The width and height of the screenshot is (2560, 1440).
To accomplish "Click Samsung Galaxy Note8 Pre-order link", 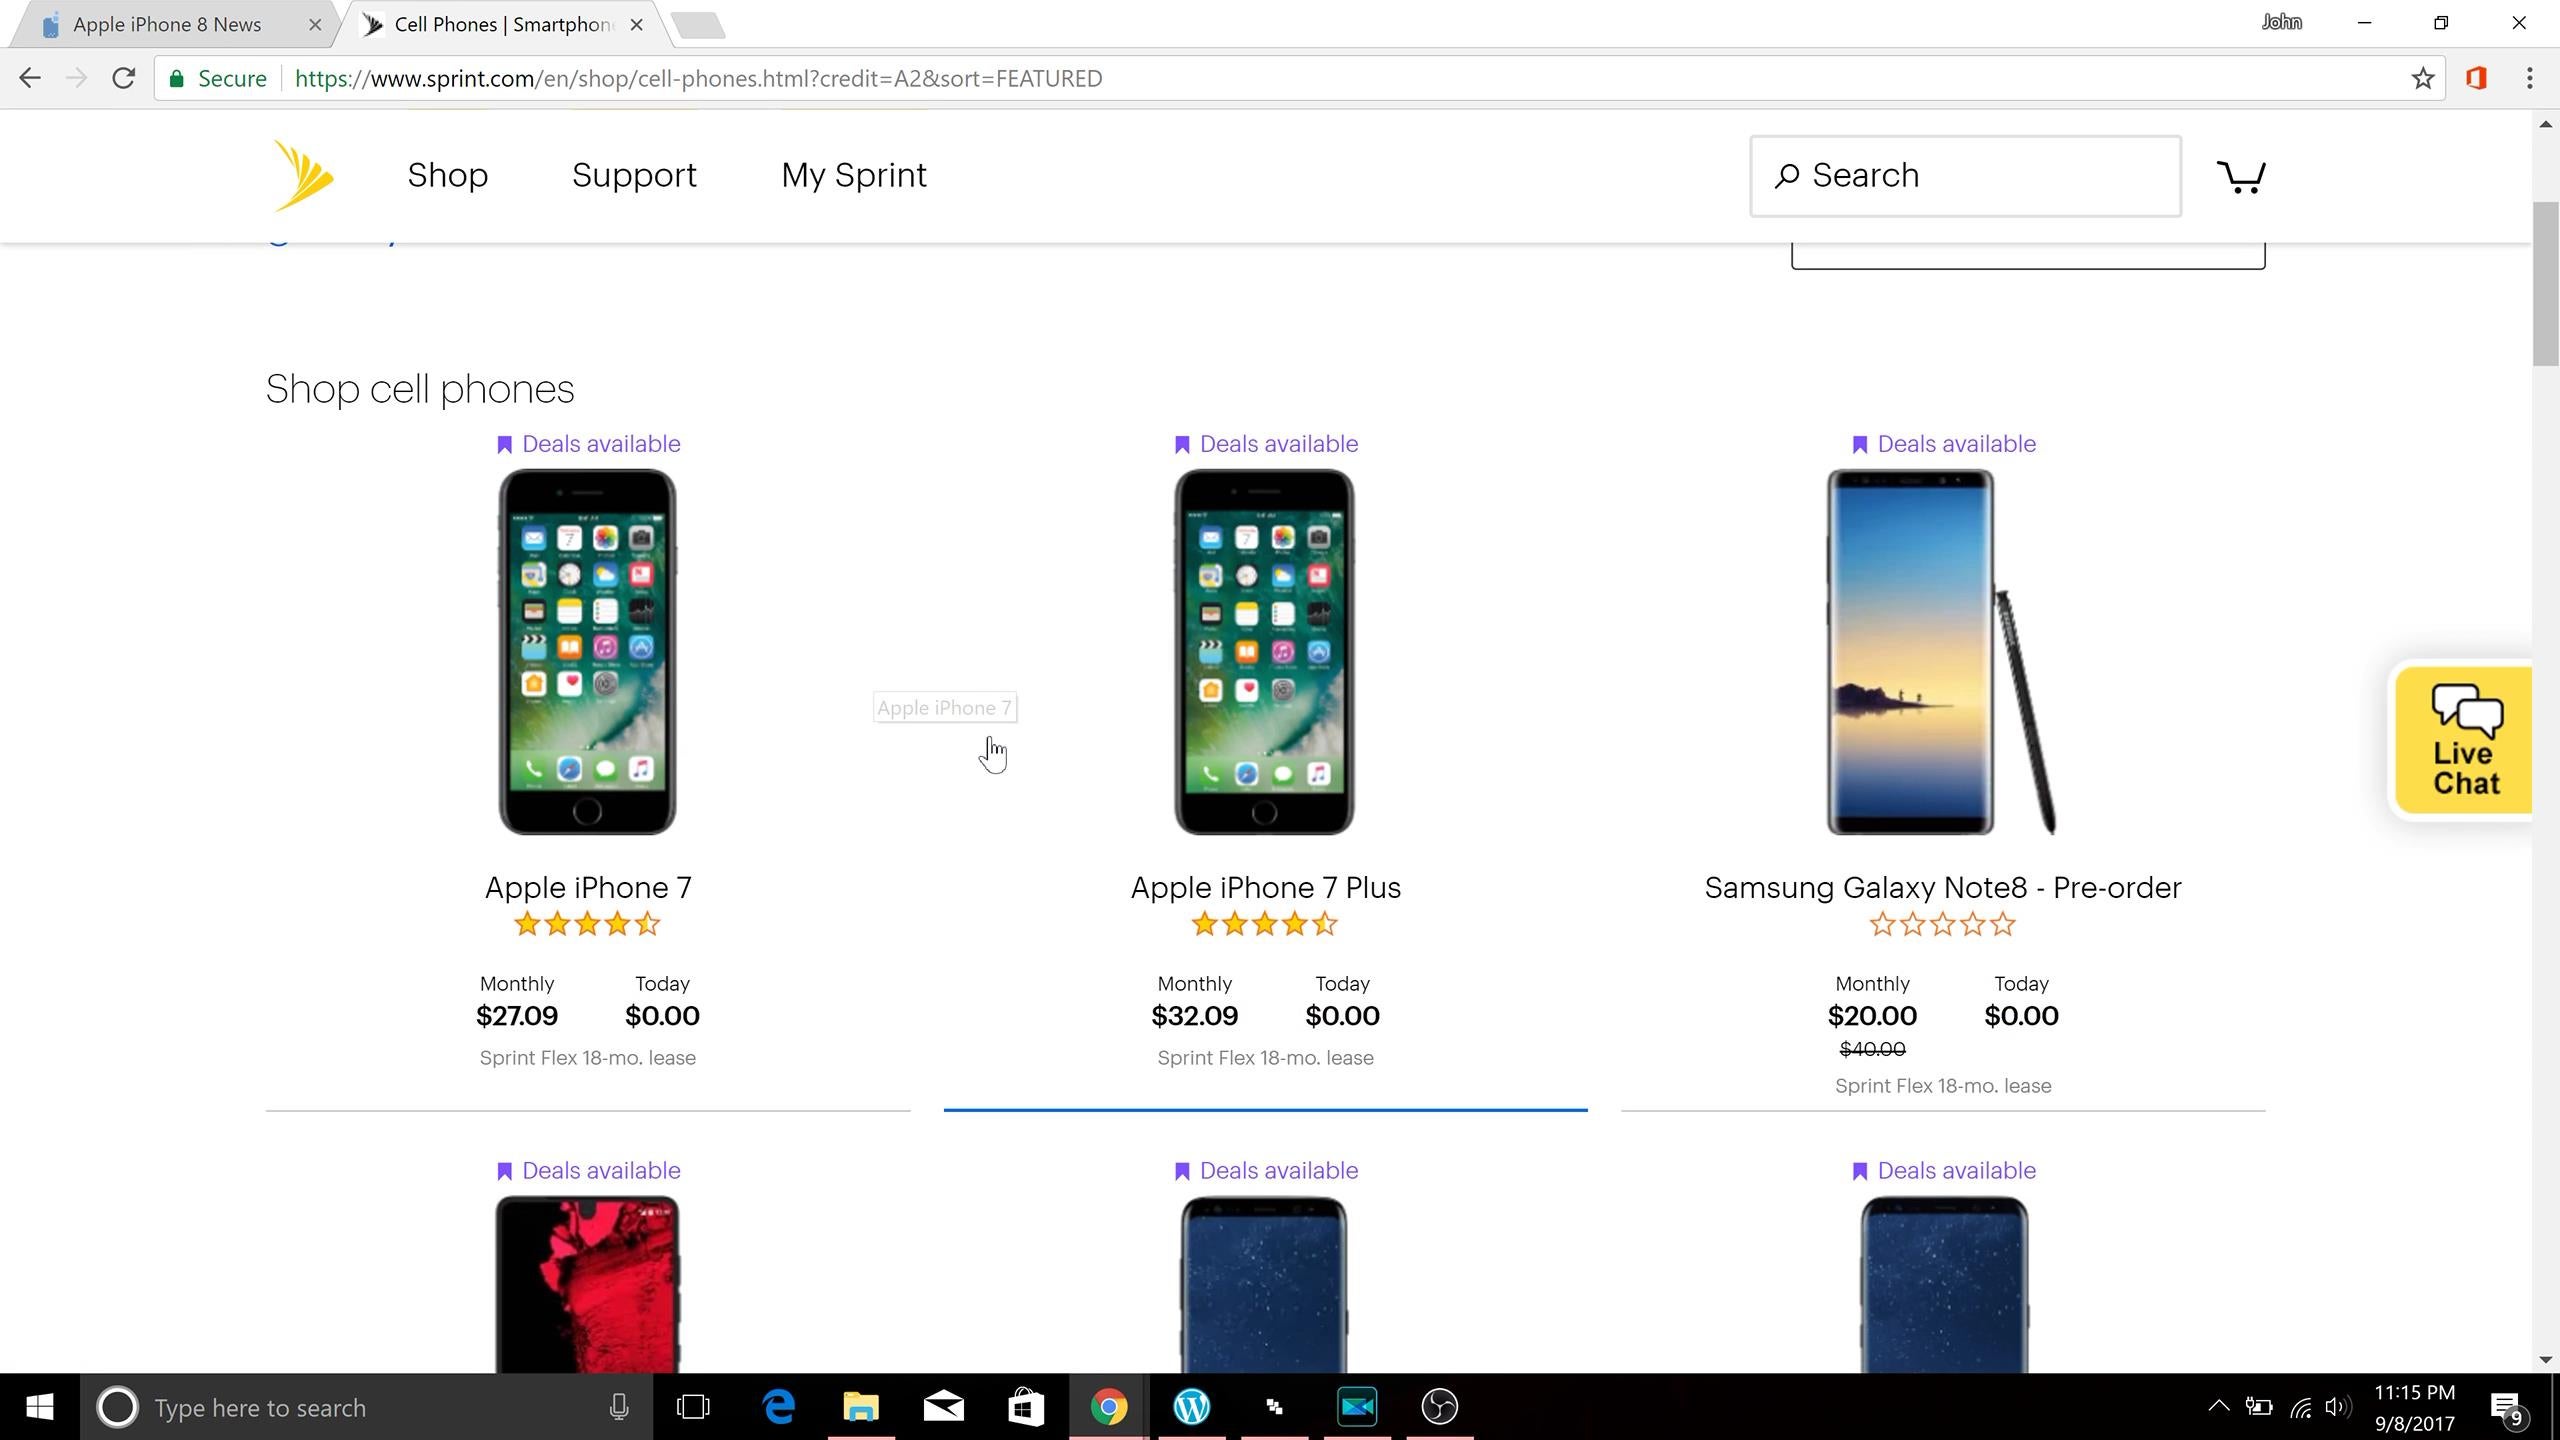I will 1941,886.
